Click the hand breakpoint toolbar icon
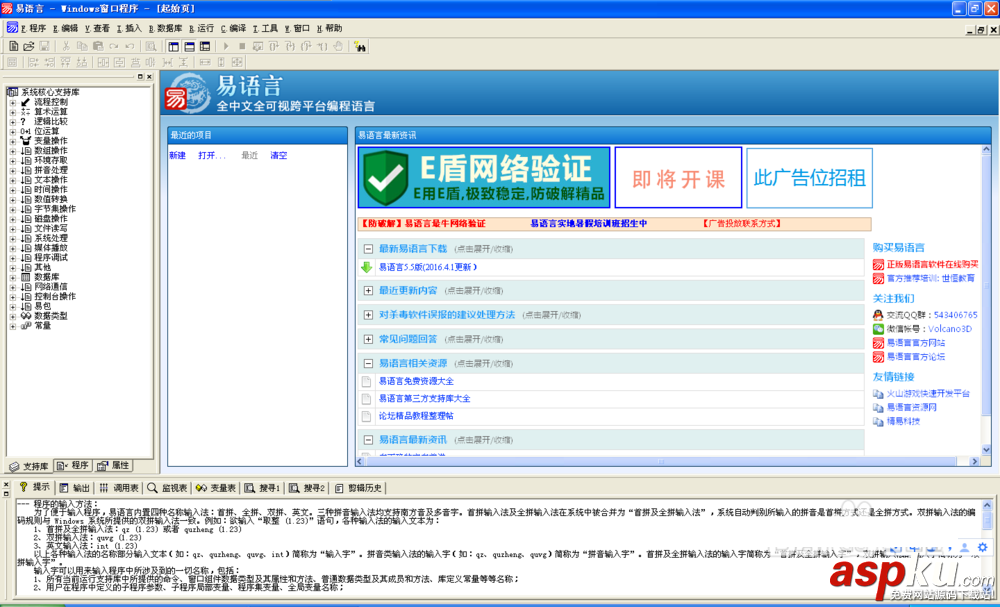 (339, 47)
